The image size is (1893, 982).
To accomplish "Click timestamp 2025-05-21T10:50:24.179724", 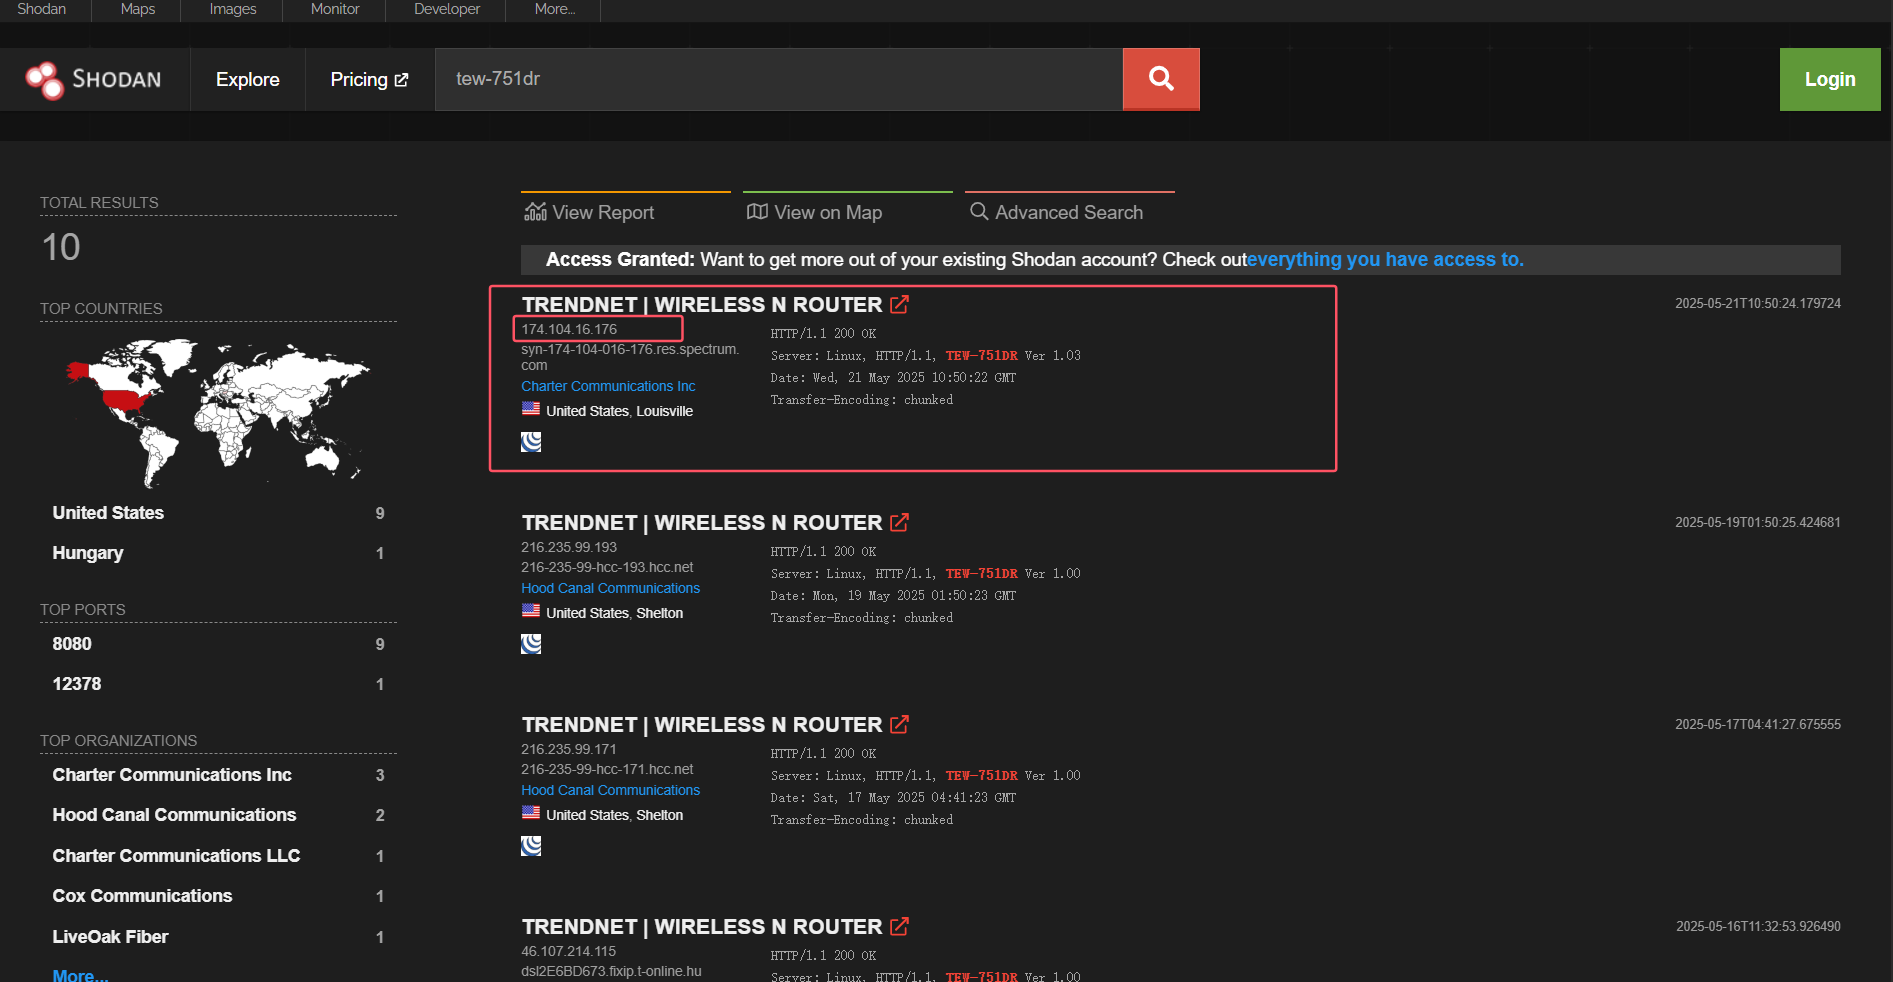I will [x=1758, y=303].
